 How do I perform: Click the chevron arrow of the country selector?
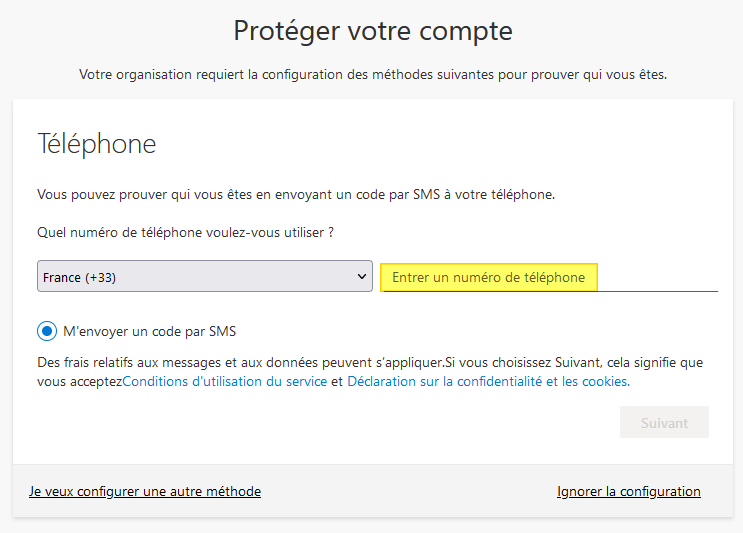[x=362, y=277]
